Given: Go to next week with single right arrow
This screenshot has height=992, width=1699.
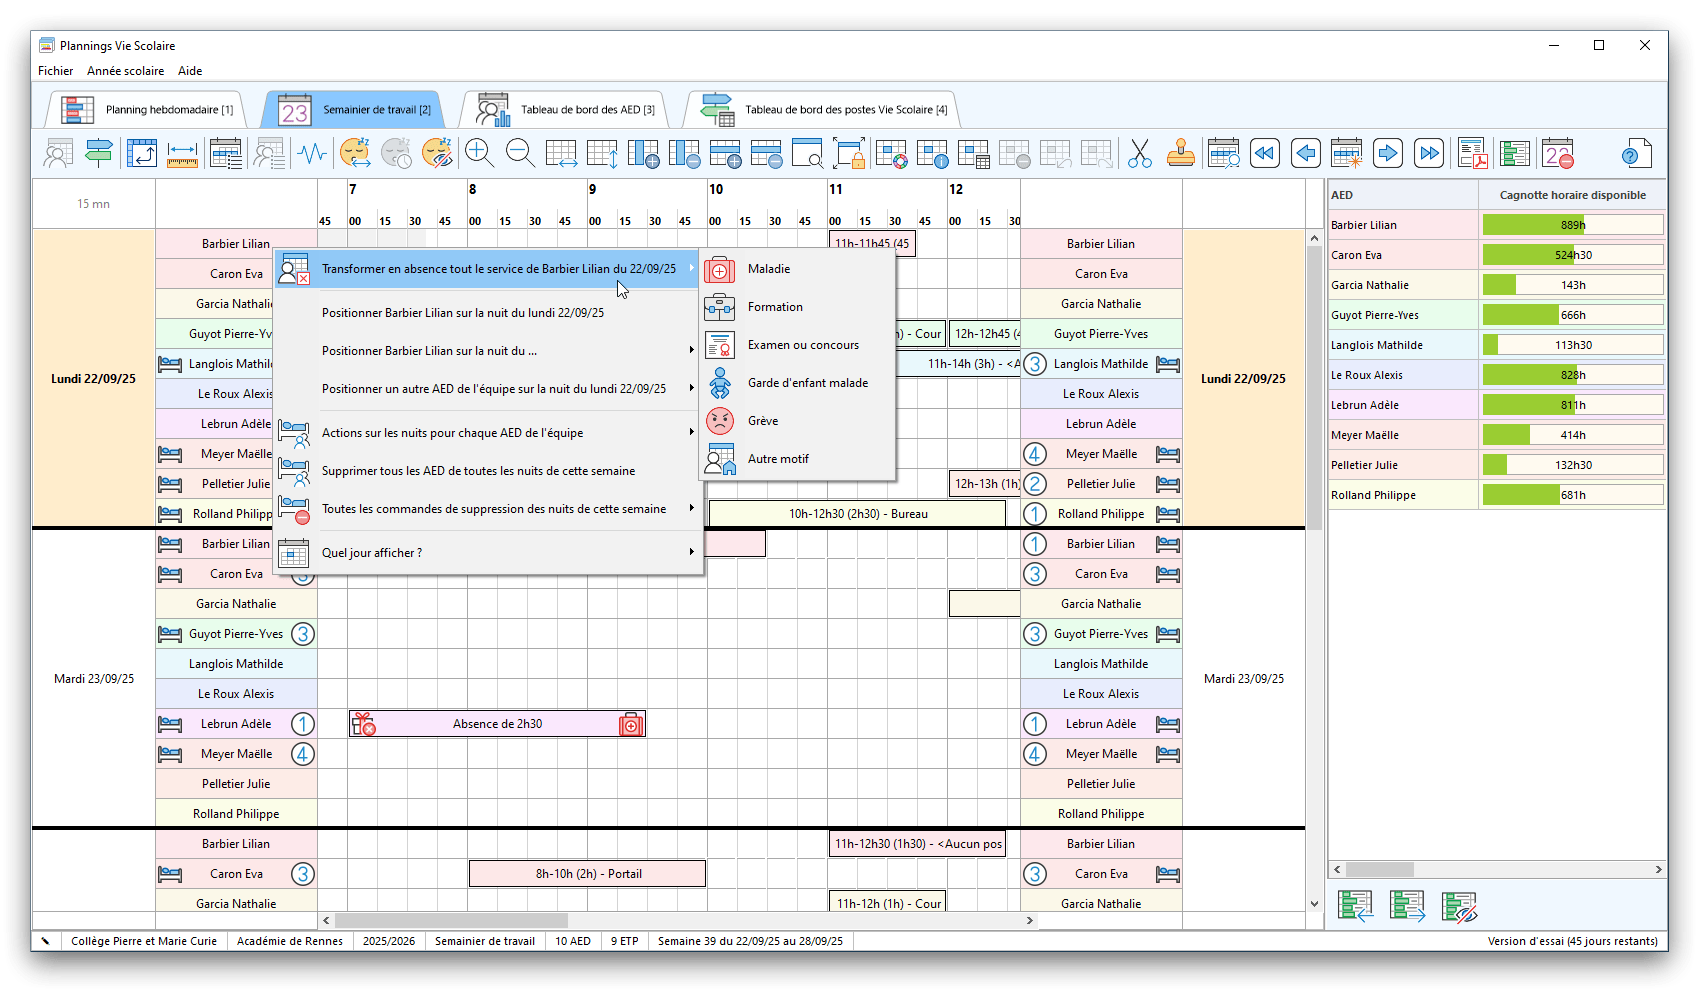Looking at the screenshot, I should tap(1387, 154).
